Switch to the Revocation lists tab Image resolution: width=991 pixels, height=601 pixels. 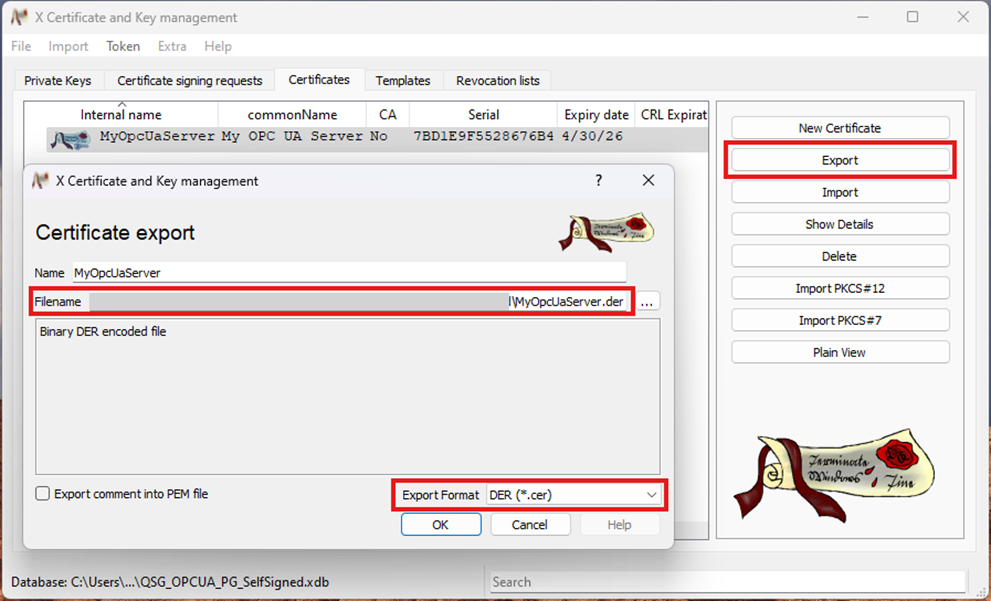point(497,81)
